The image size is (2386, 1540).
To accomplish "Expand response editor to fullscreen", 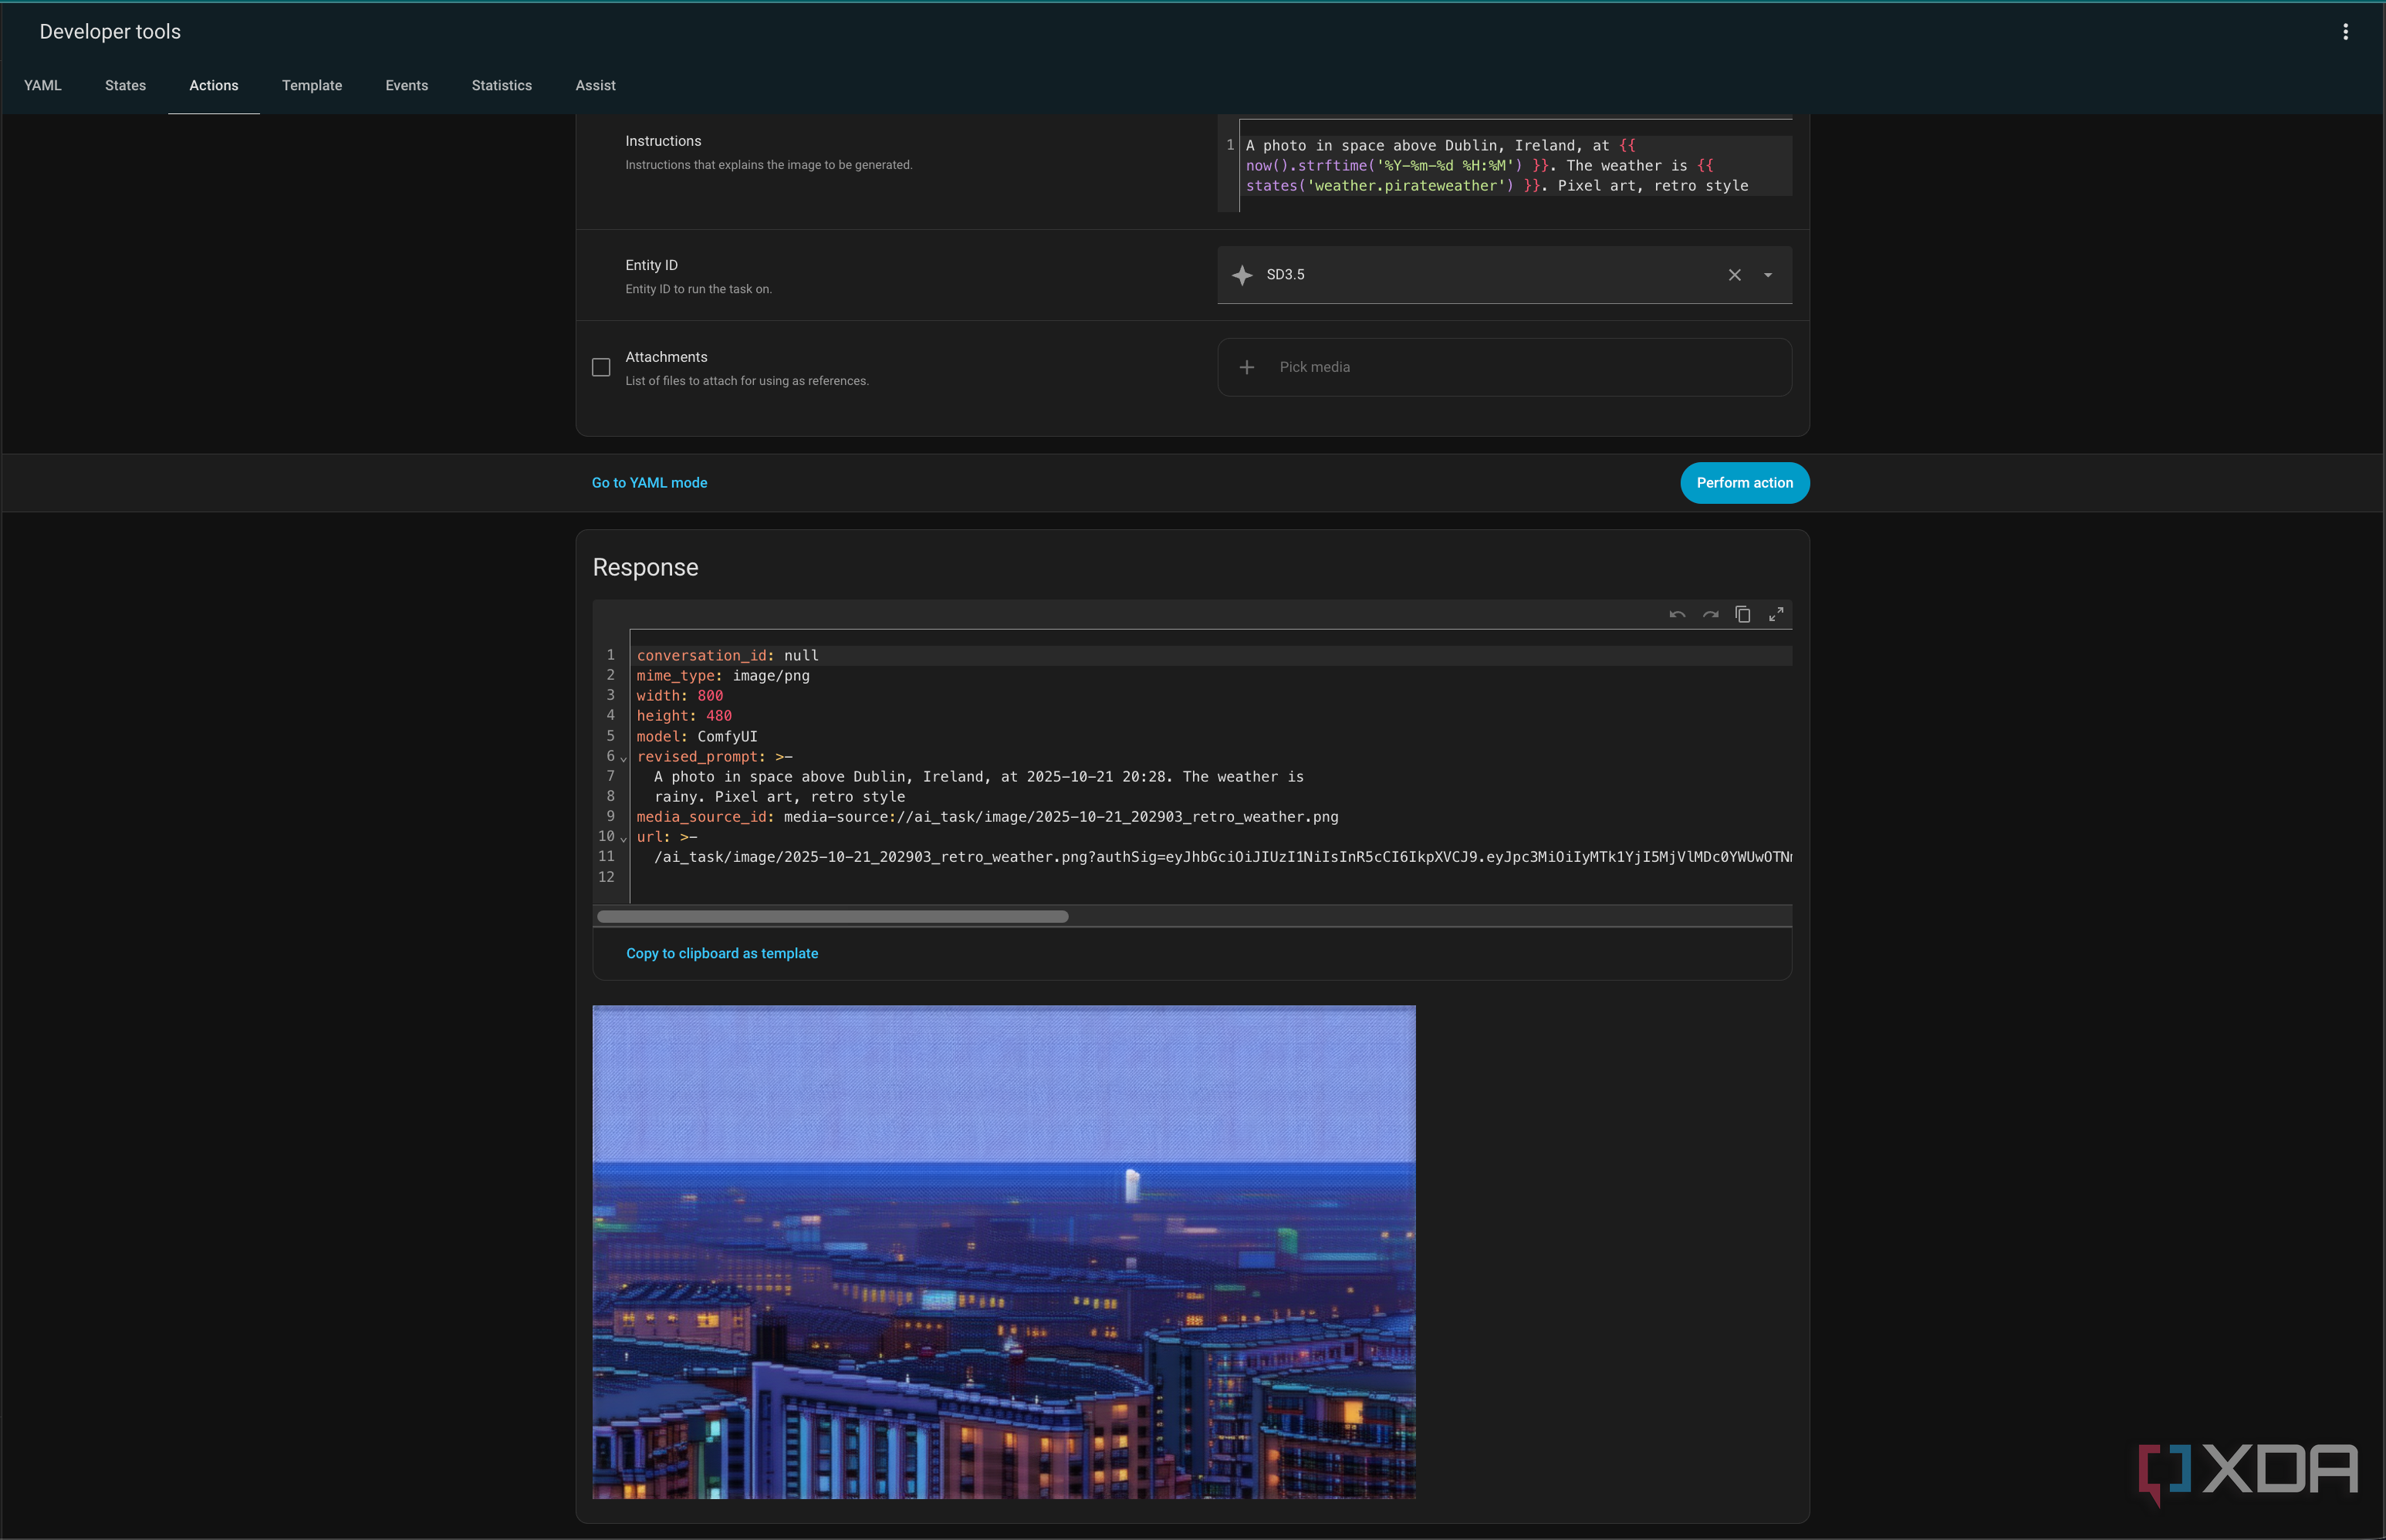I will tap(1776, 615).
